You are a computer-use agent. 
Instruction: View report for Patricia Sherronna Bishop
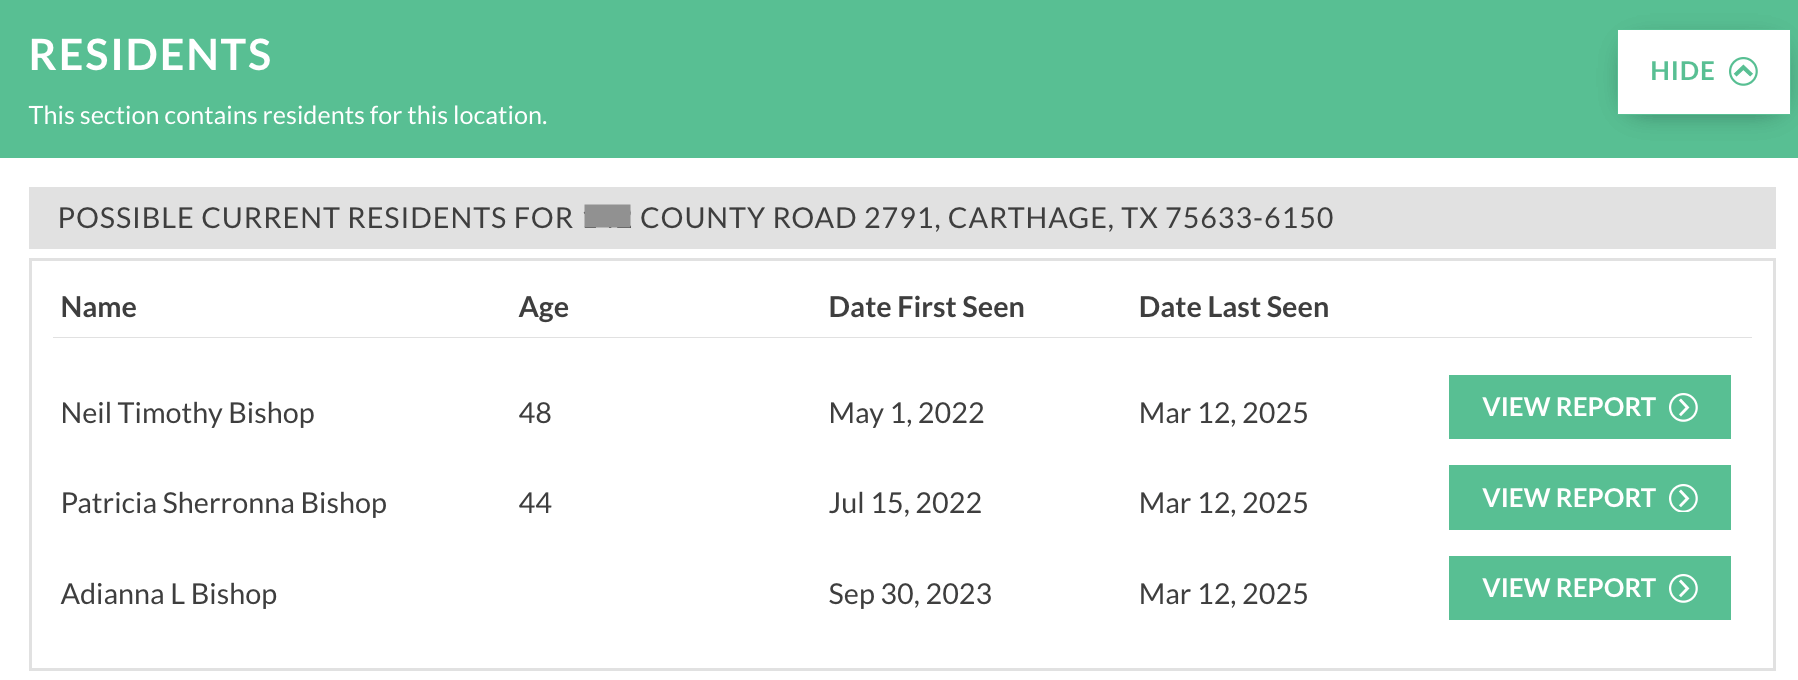coord(1589,497)
